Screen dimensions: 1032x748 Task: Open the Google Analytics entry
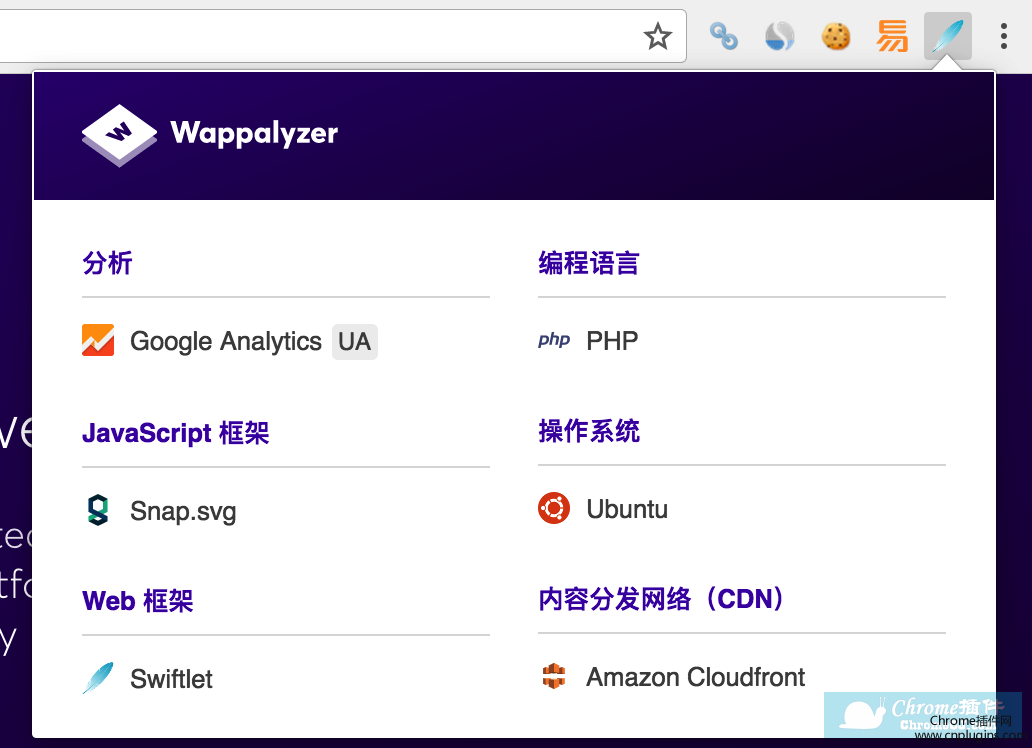pos(226,342)
